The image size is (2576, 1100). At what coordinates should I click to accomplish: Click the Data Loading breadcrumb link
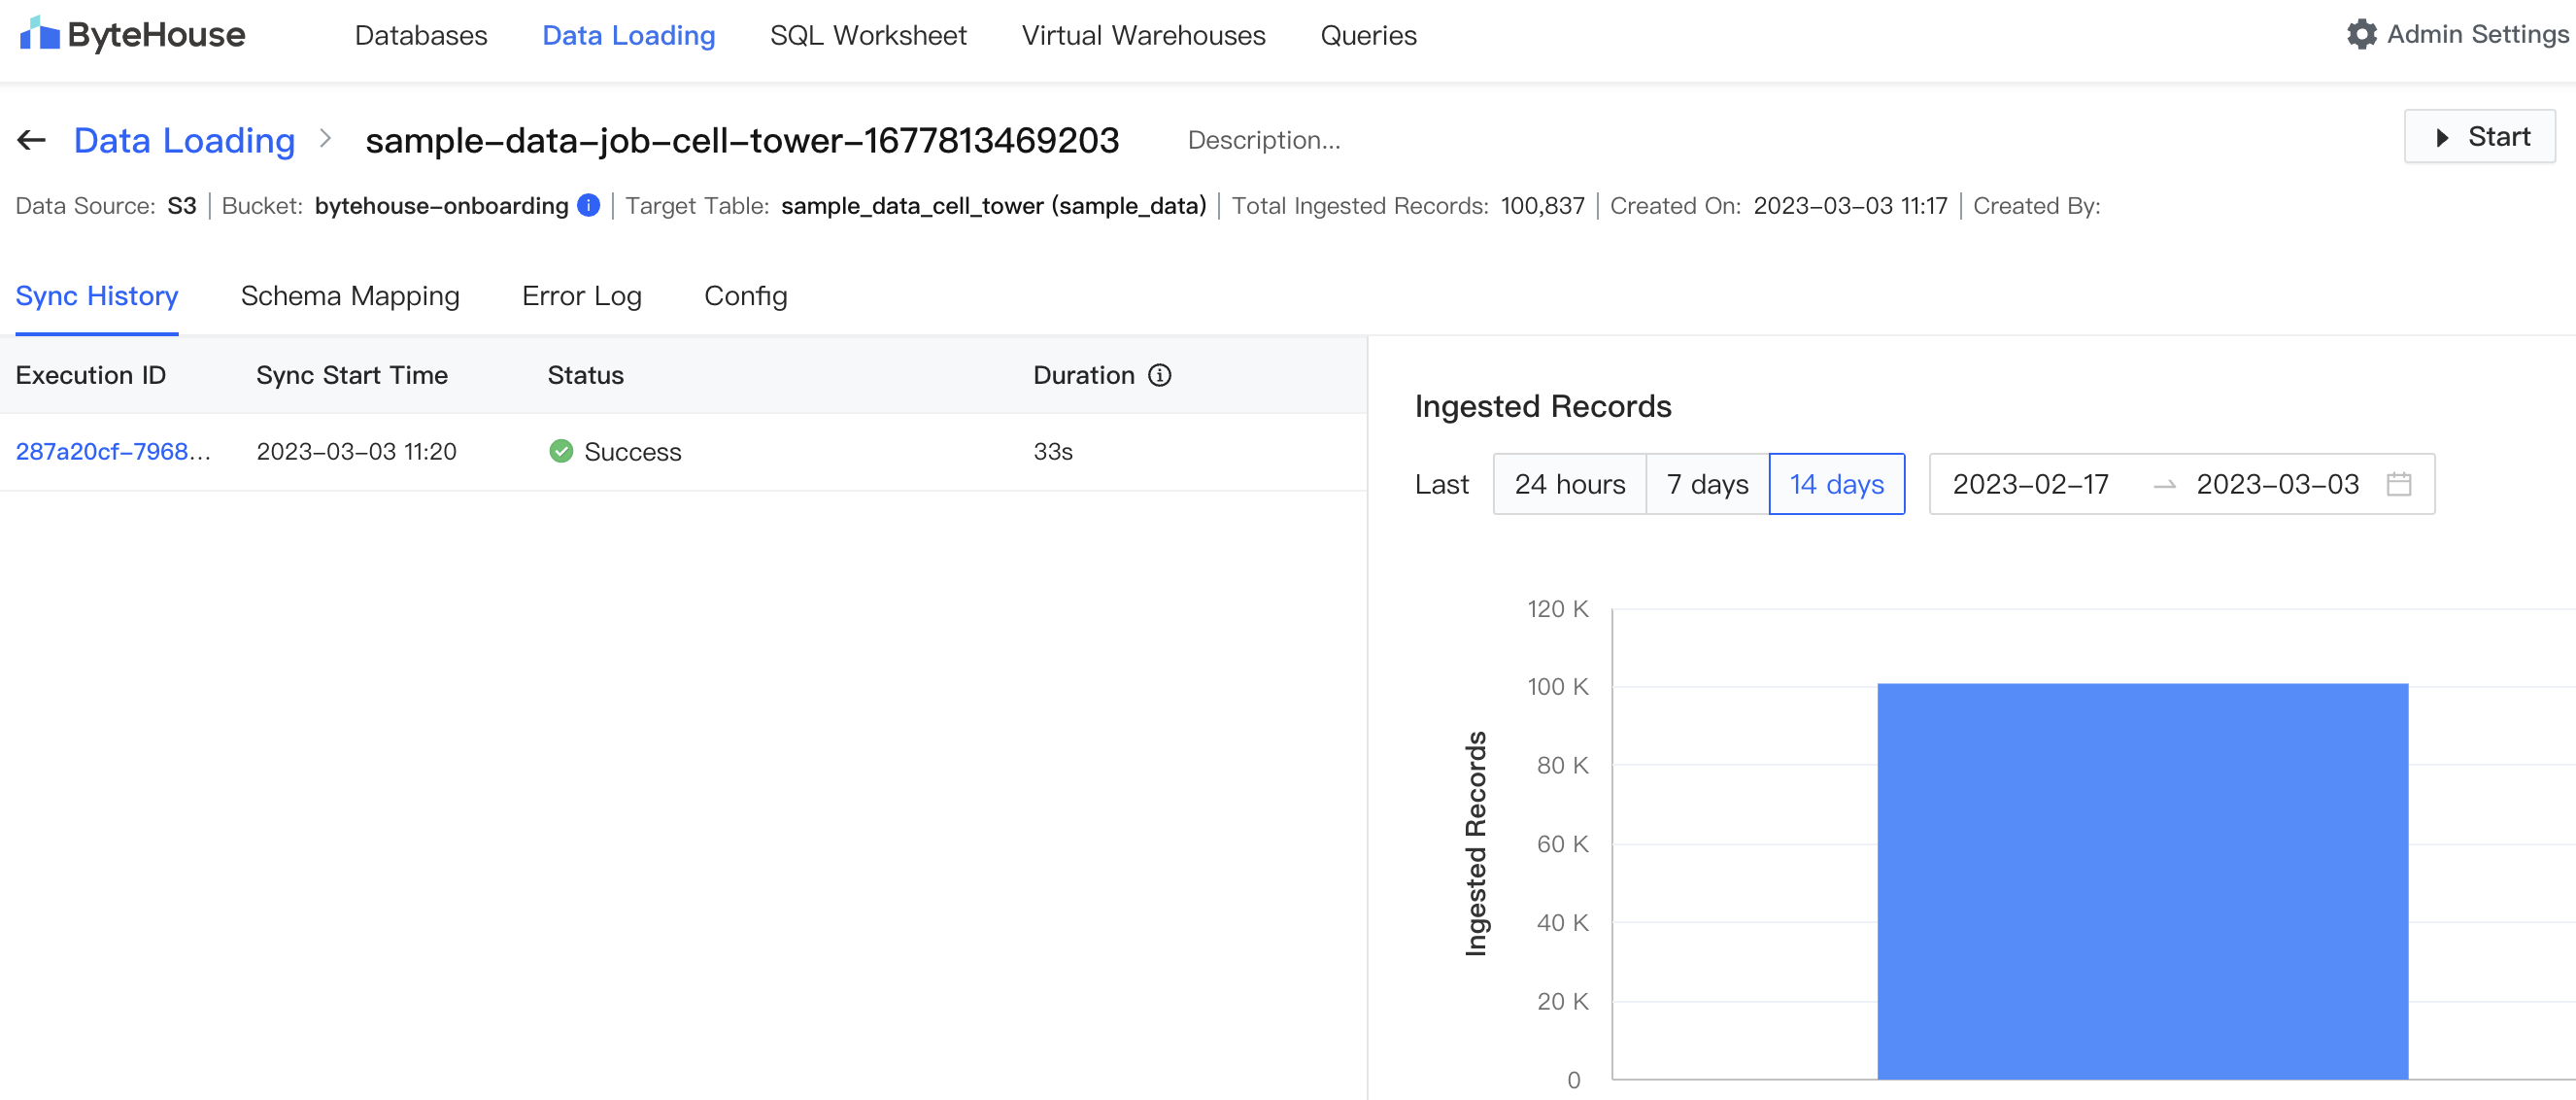click(x=185, y=140)
